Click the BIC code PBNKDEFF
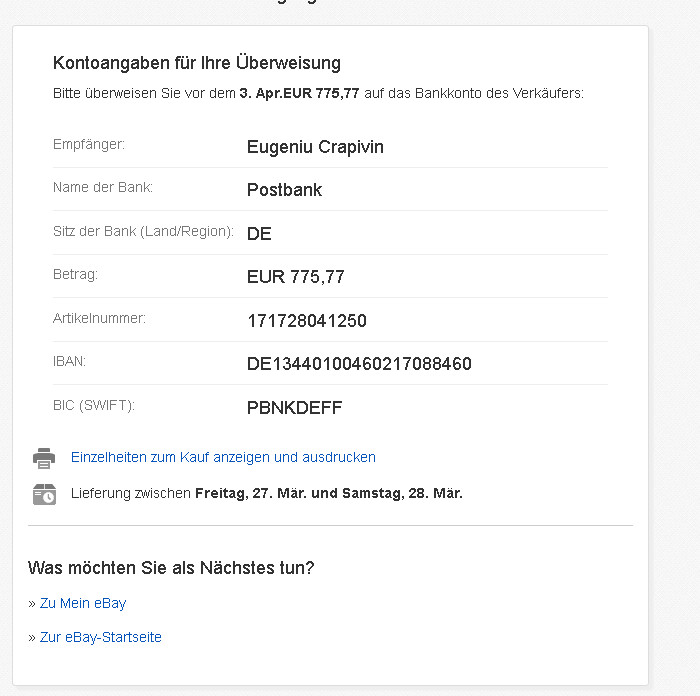Screen dimensions: 700x696 [x=294, y=408]
